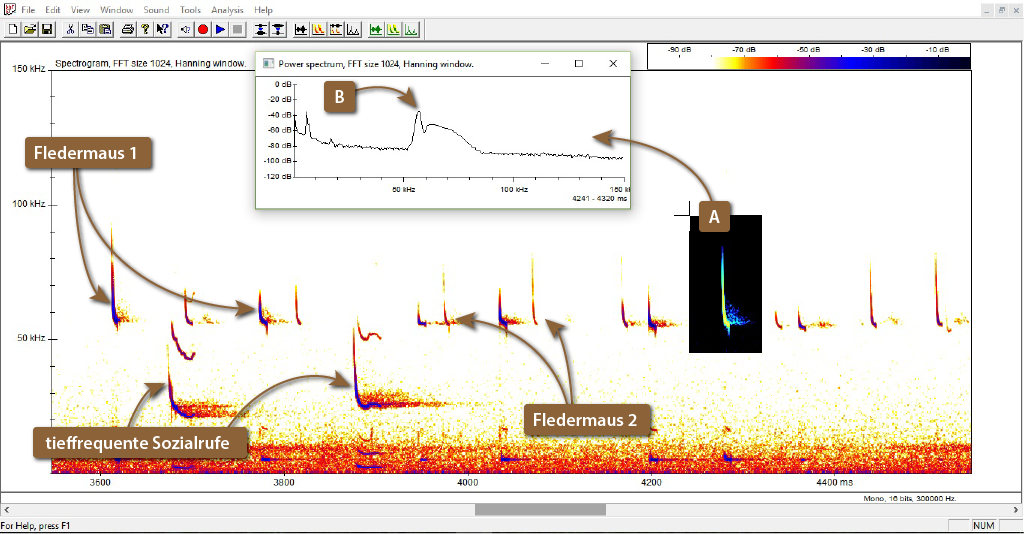This screenshot has width=1024, height=534.
Task: Click the horizontal scrollbar thumb
Action: [x=540, y=510]
